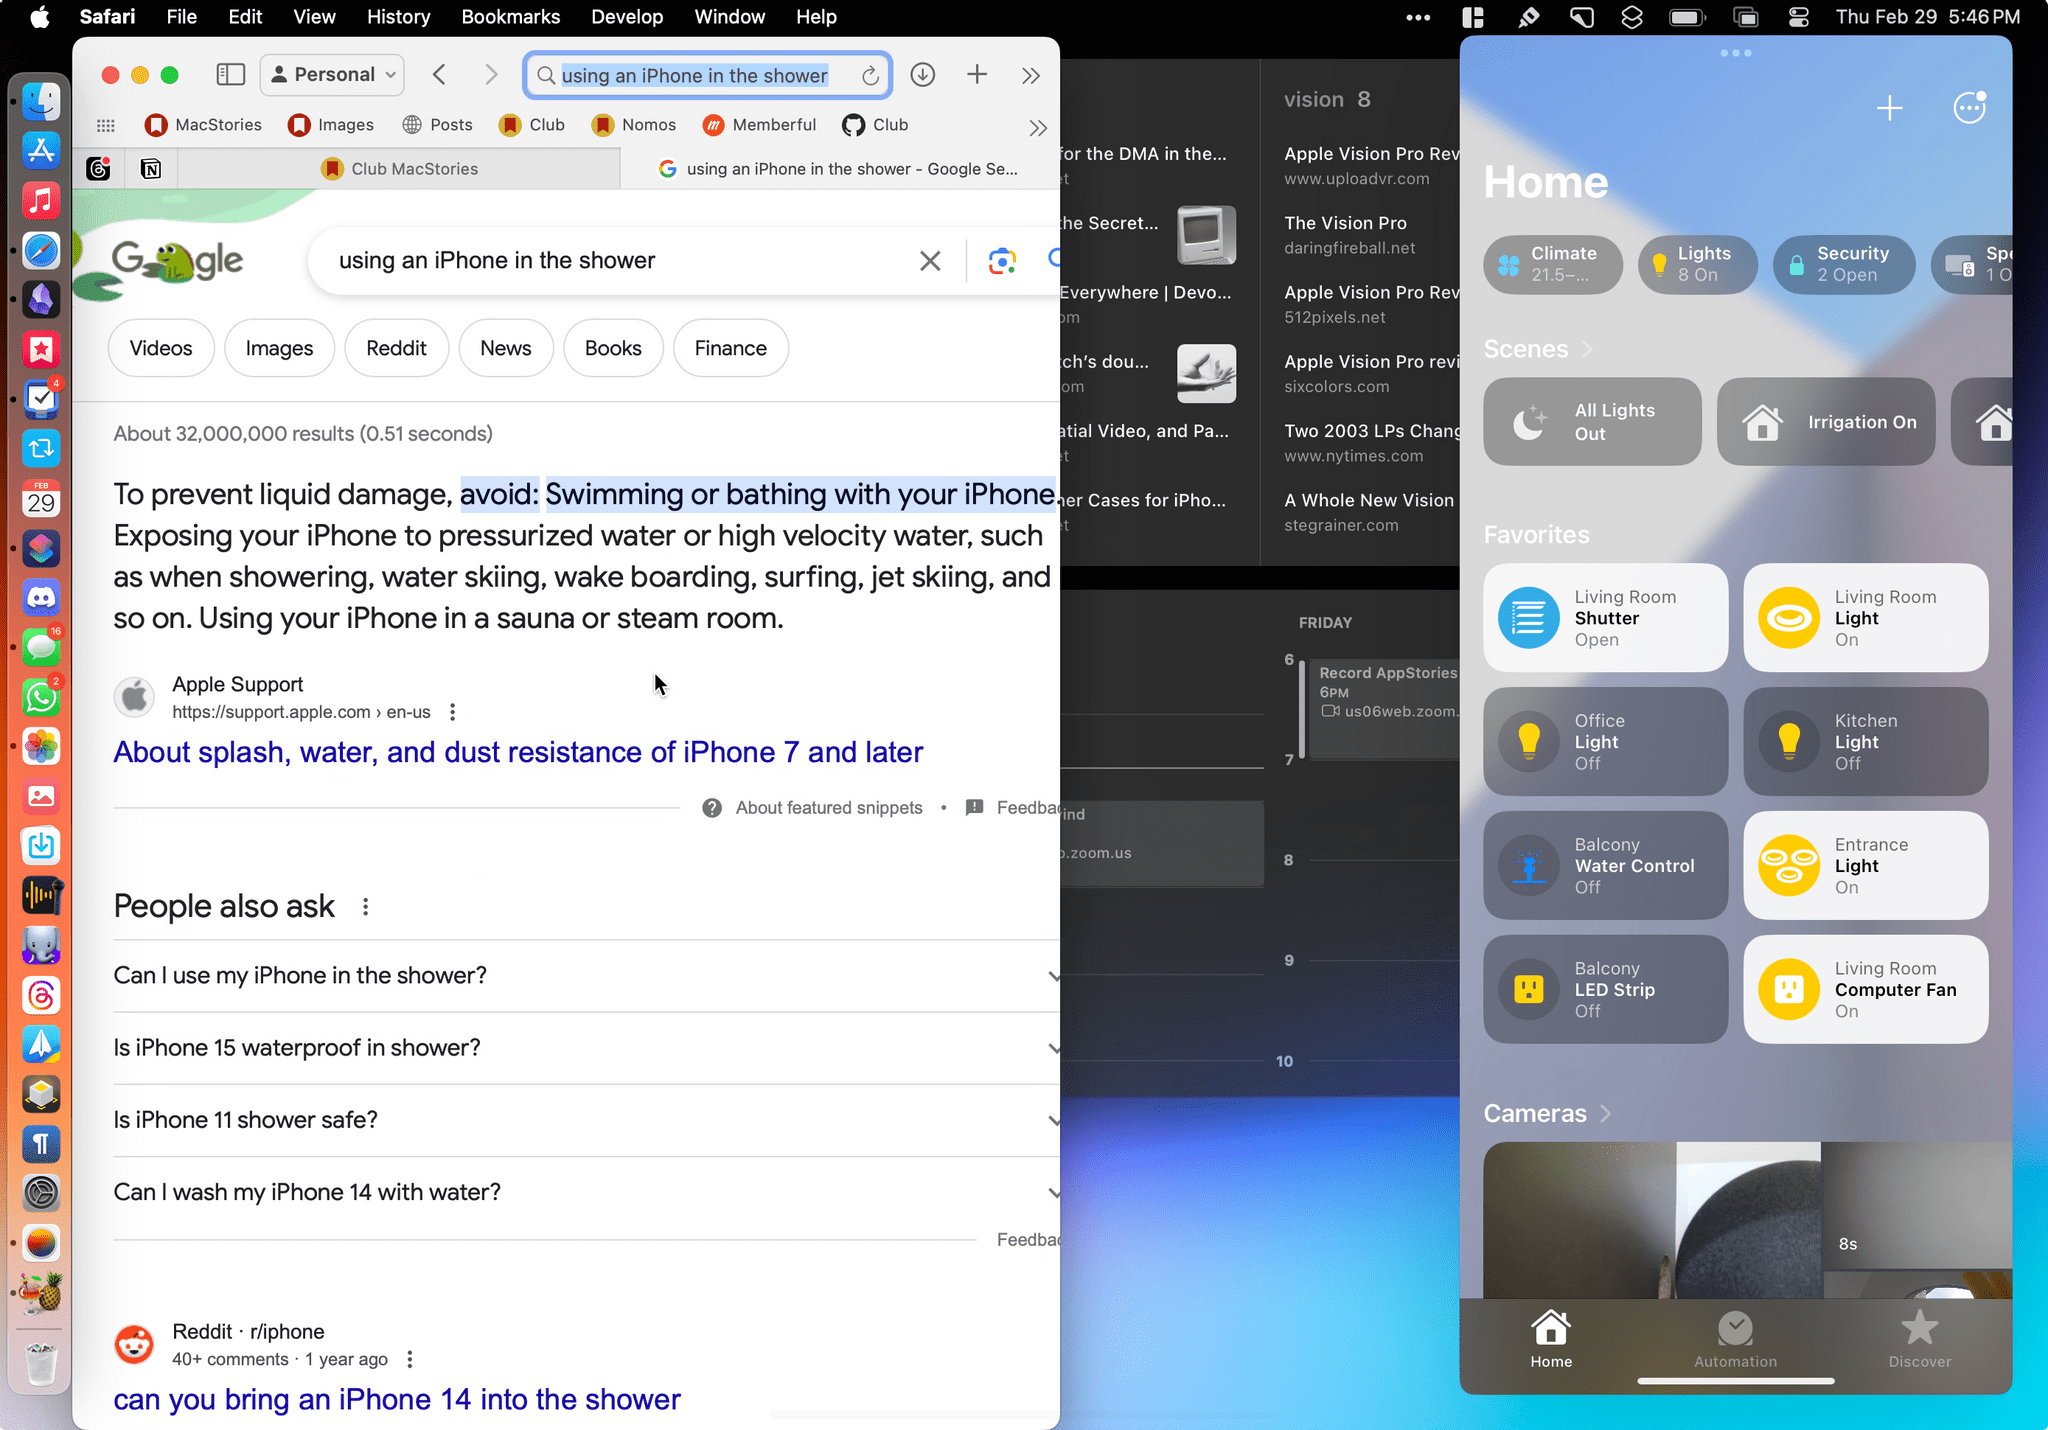2048x1430 pixels.
Task: Toggle Living Room Shutter
Action: click(x=1605, y=618)
